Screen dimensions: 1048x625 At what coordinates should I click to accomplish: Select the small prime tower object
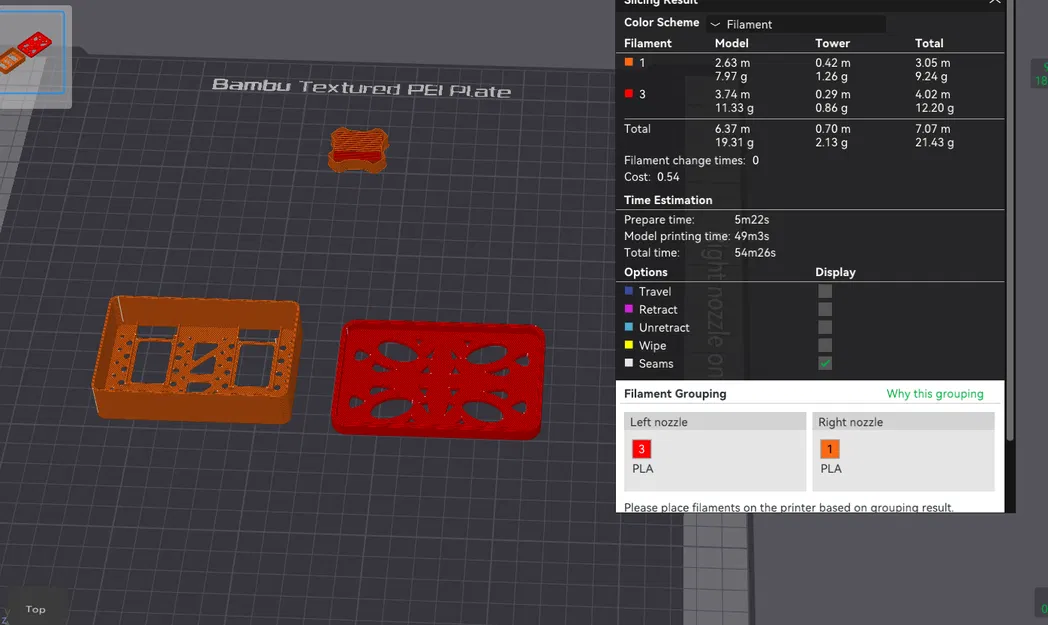(x=359, y=150)
